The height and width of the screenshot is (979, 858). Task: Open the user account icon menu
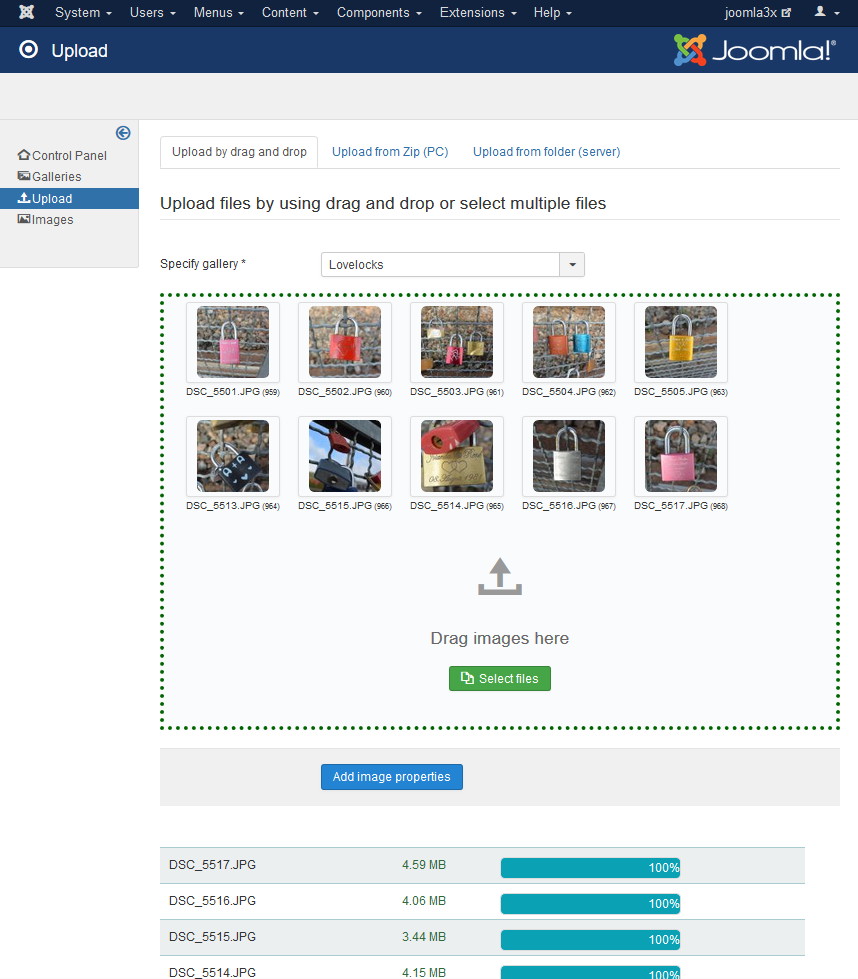[826, 13]
